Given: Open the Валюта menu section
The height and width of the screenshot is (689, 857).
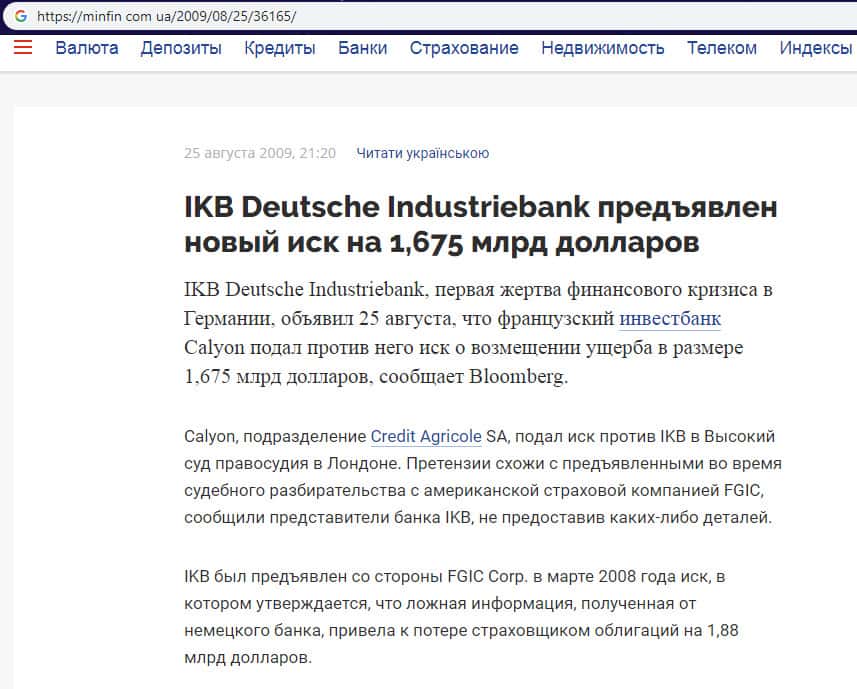Looking at the screenshot, I should coord(87,48).
